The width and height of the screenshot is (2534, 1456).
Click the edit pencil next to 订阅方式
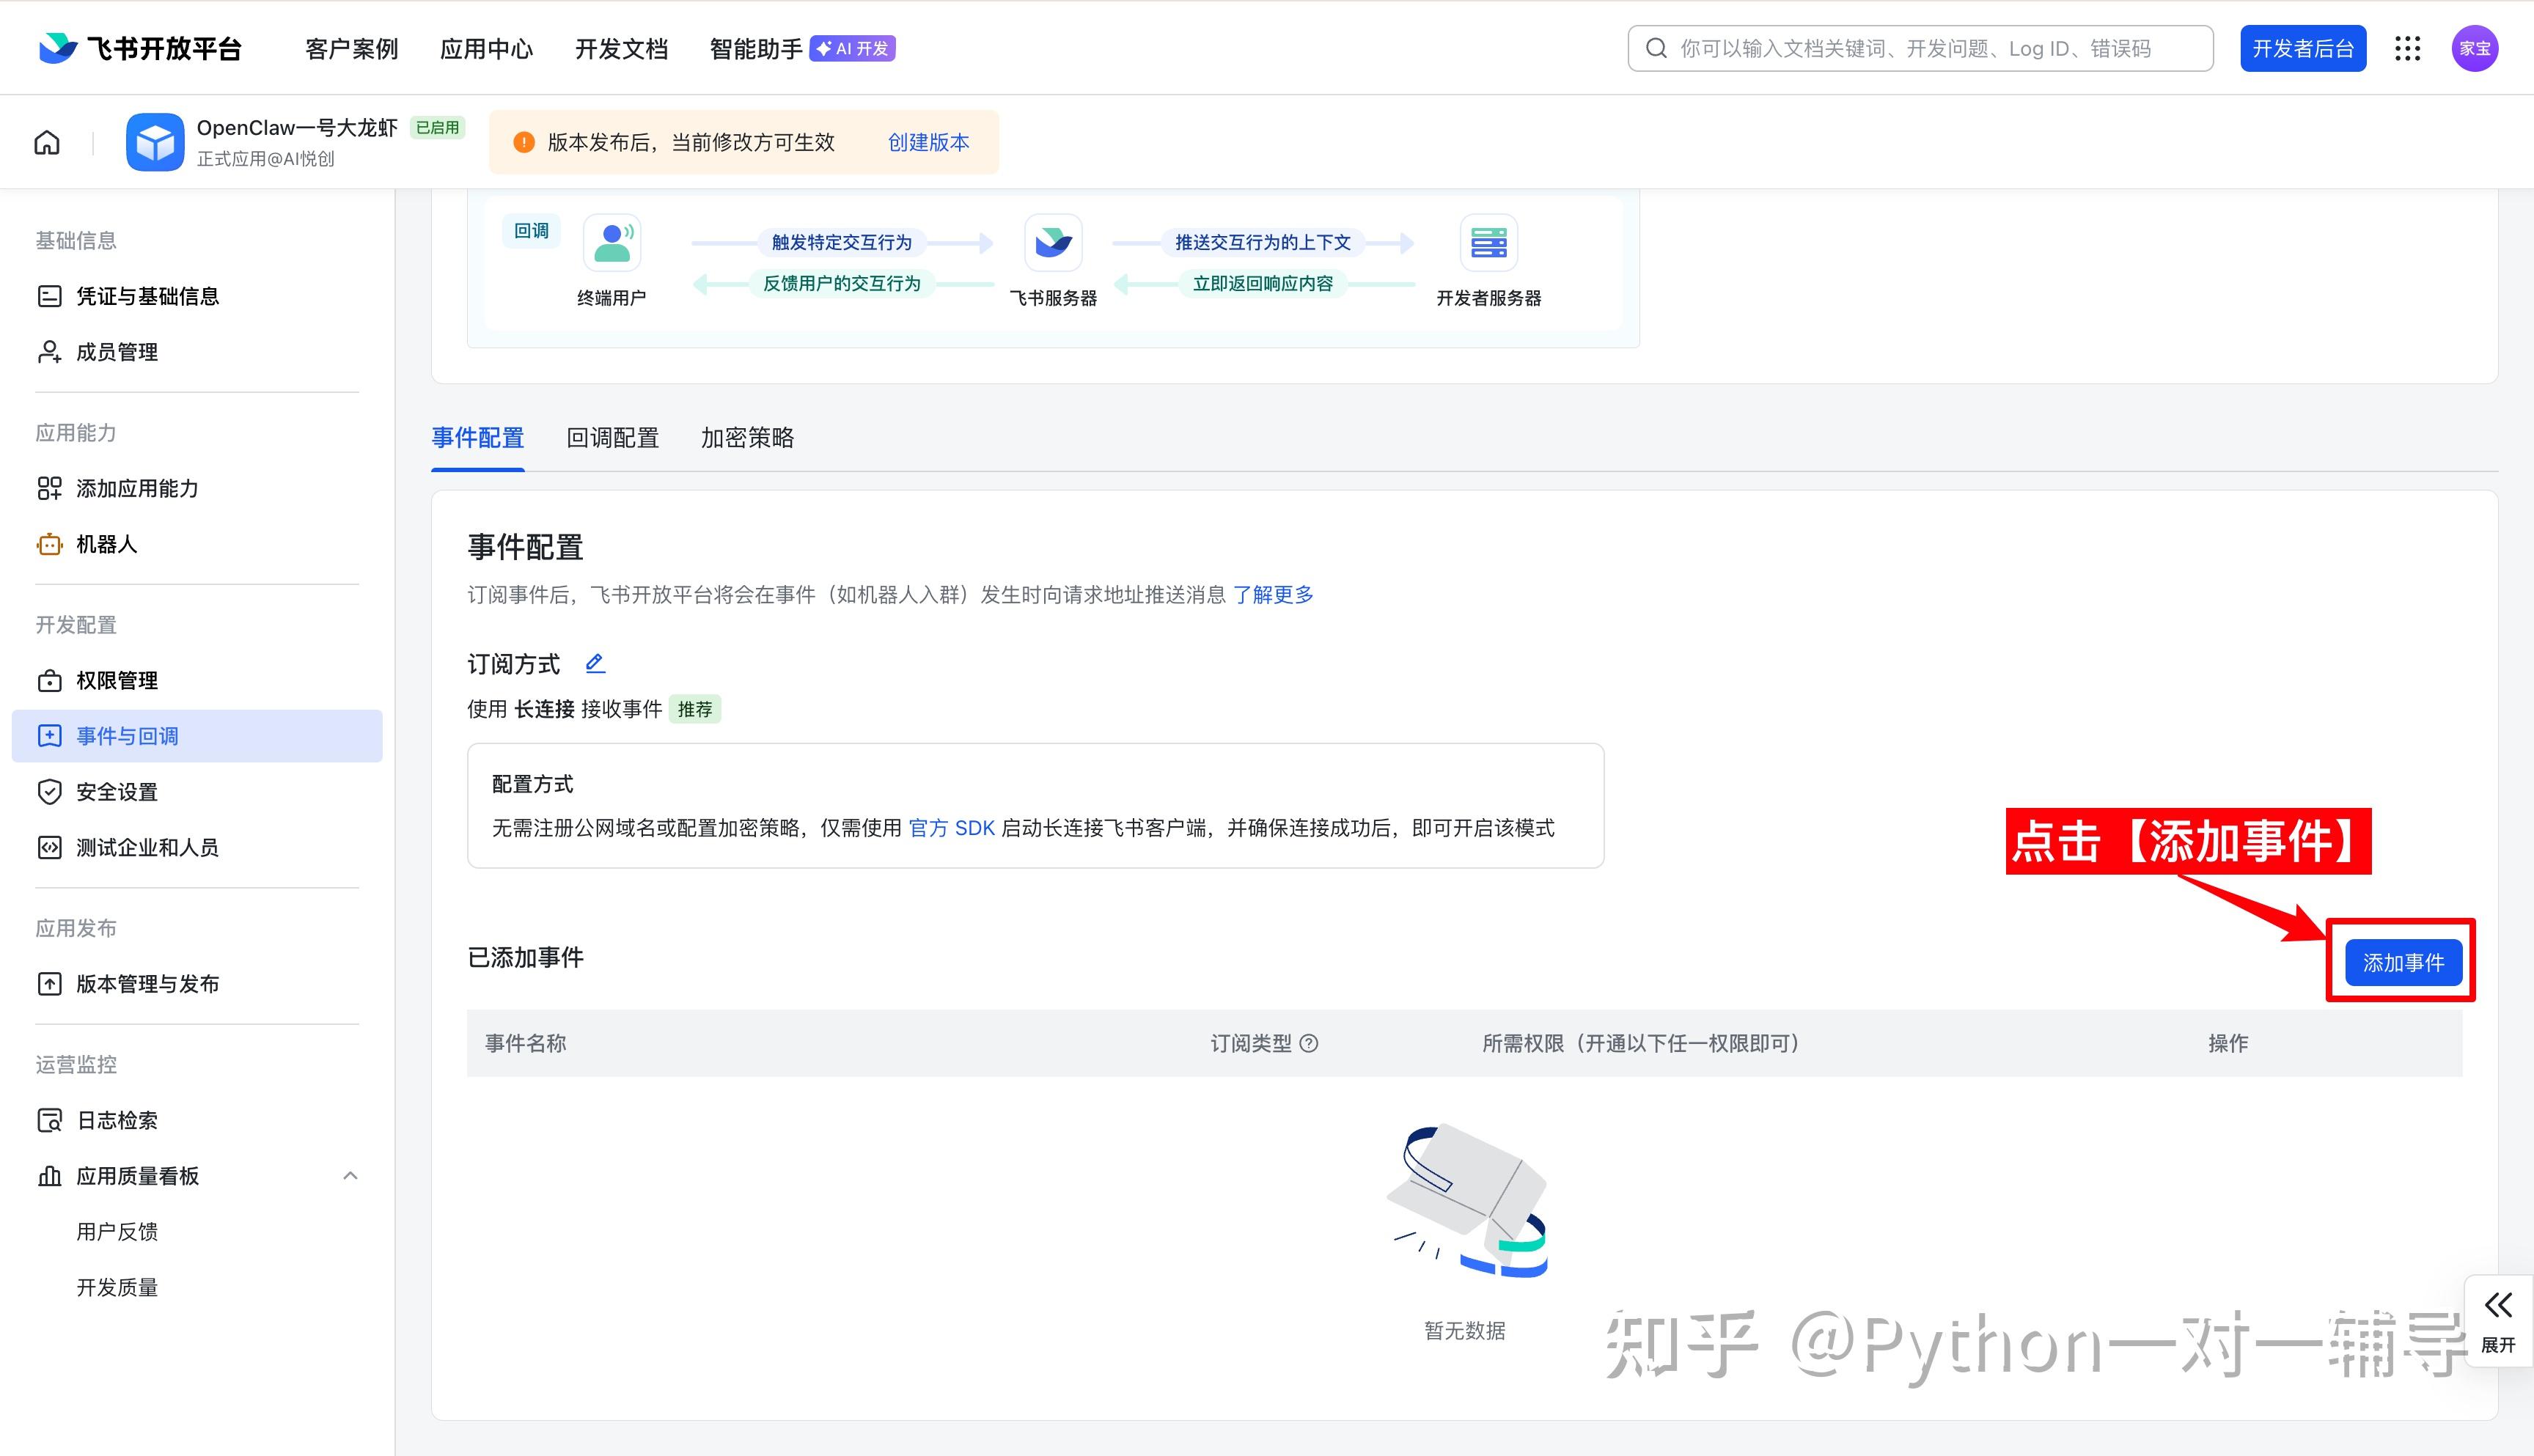tap(595, 663)
